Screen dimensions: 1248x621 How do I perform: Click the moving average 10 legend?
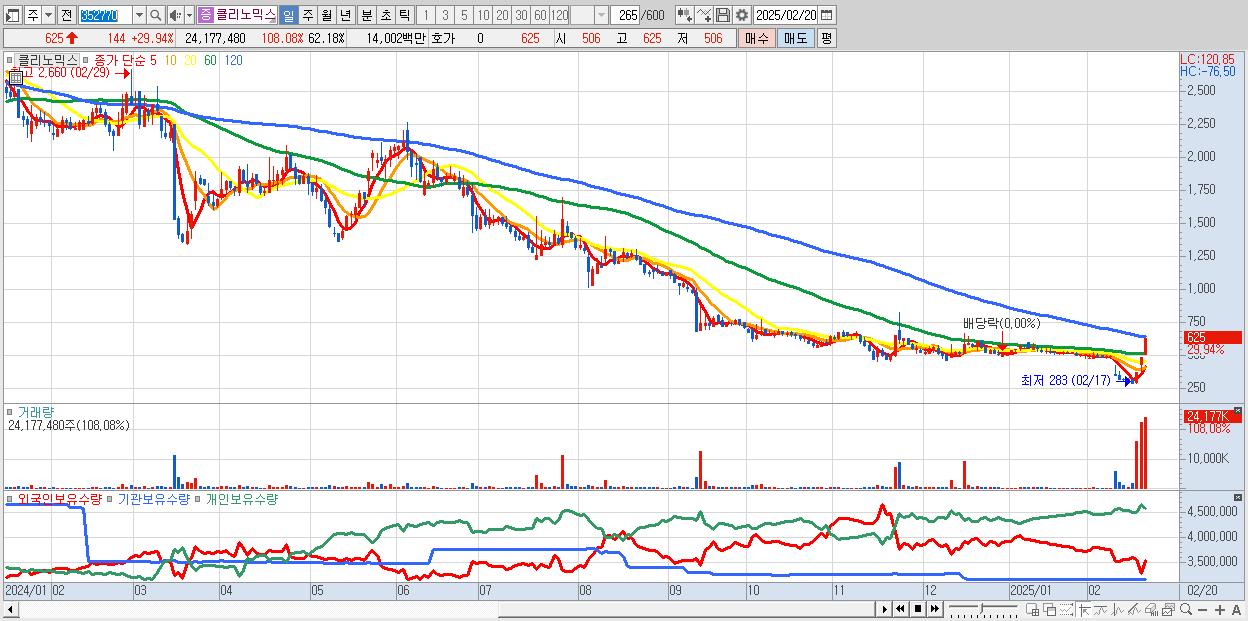tap(171, 60)
